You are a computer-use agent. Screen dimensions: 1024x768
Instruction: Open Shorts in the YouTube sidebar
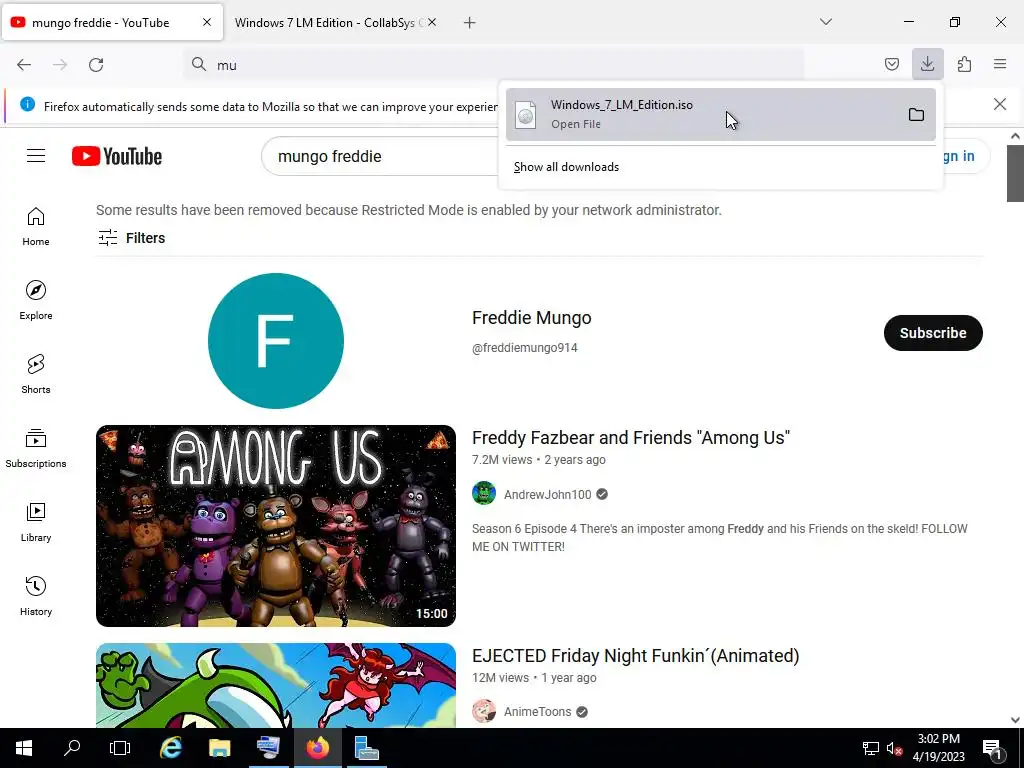(36, 374)
